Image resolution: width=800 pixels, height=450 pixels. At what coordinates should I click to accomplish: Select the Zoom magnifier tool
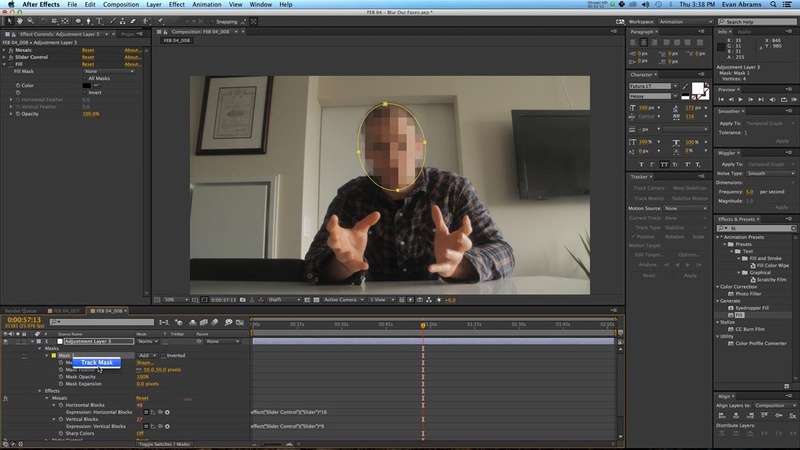click(32, 21)
